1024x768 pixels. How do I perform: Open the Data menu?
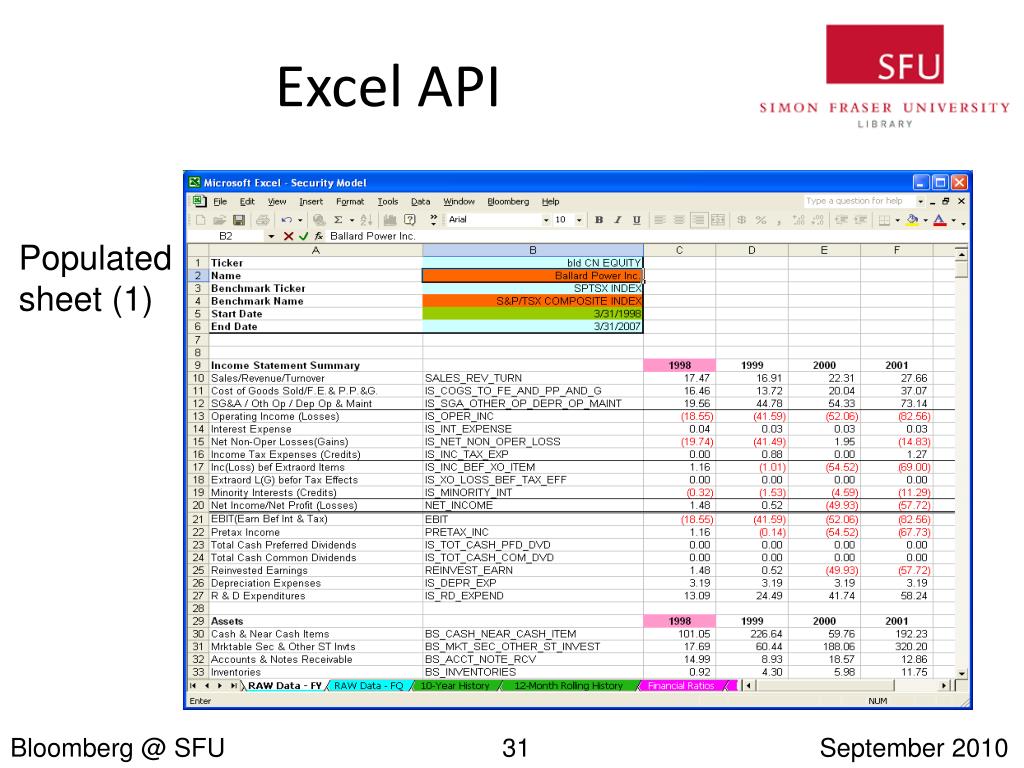(x=421, y=202)
